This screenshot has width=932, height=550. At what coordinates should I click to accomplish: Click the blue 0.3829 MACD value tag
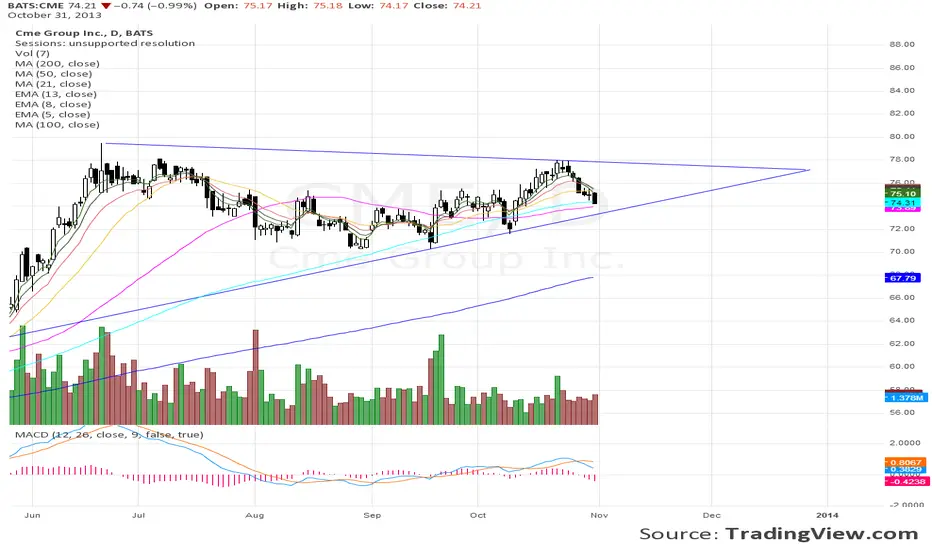point(906,470)
